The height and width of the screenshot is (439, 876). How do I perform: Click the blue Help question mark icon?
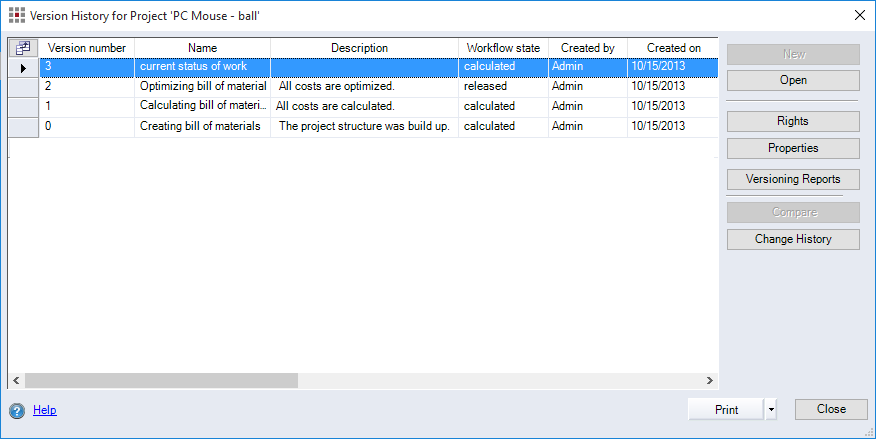(x=17, y=410)
